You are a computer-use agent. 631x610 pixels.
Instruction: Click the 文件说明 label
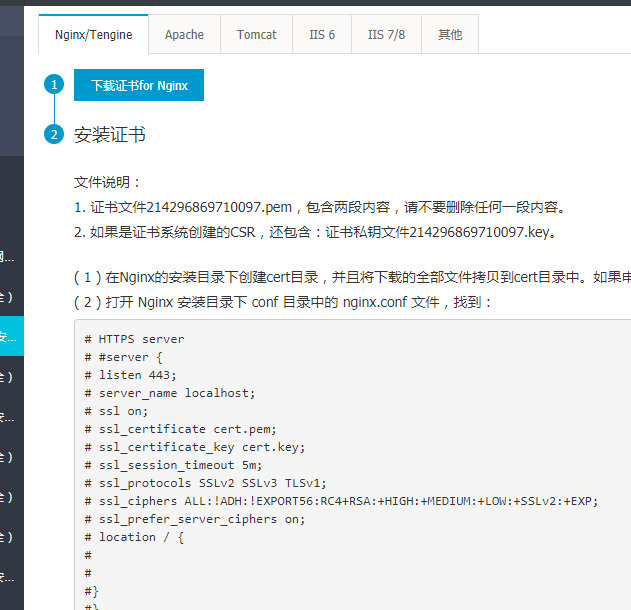108,182
